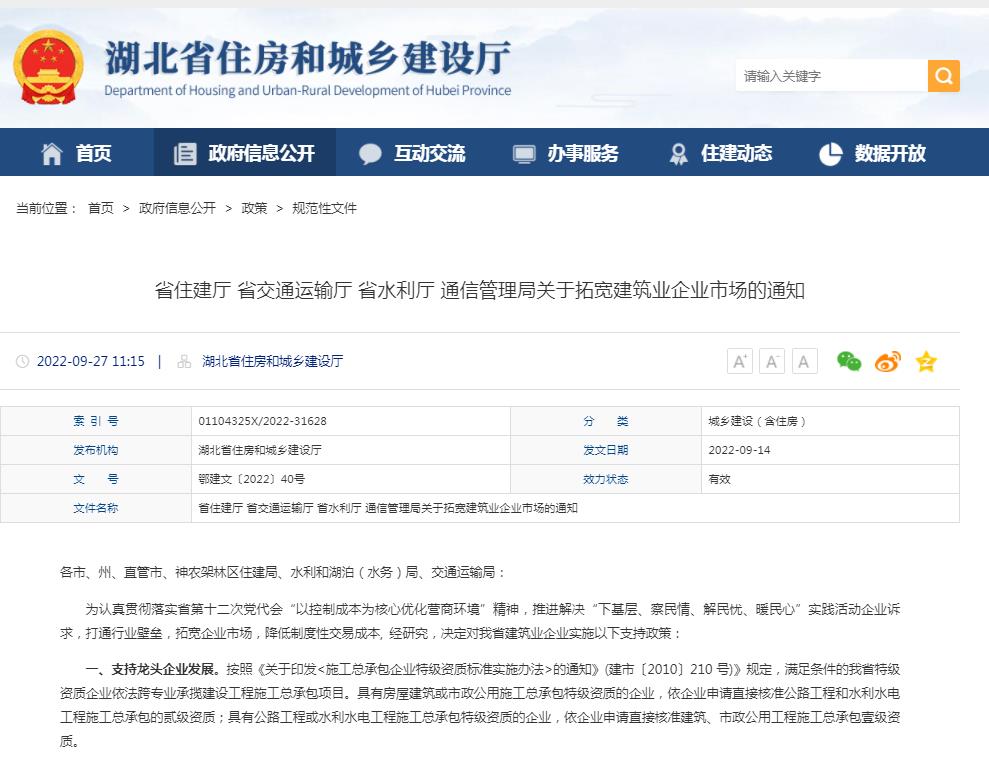Click the WeChat share icon

849,362
